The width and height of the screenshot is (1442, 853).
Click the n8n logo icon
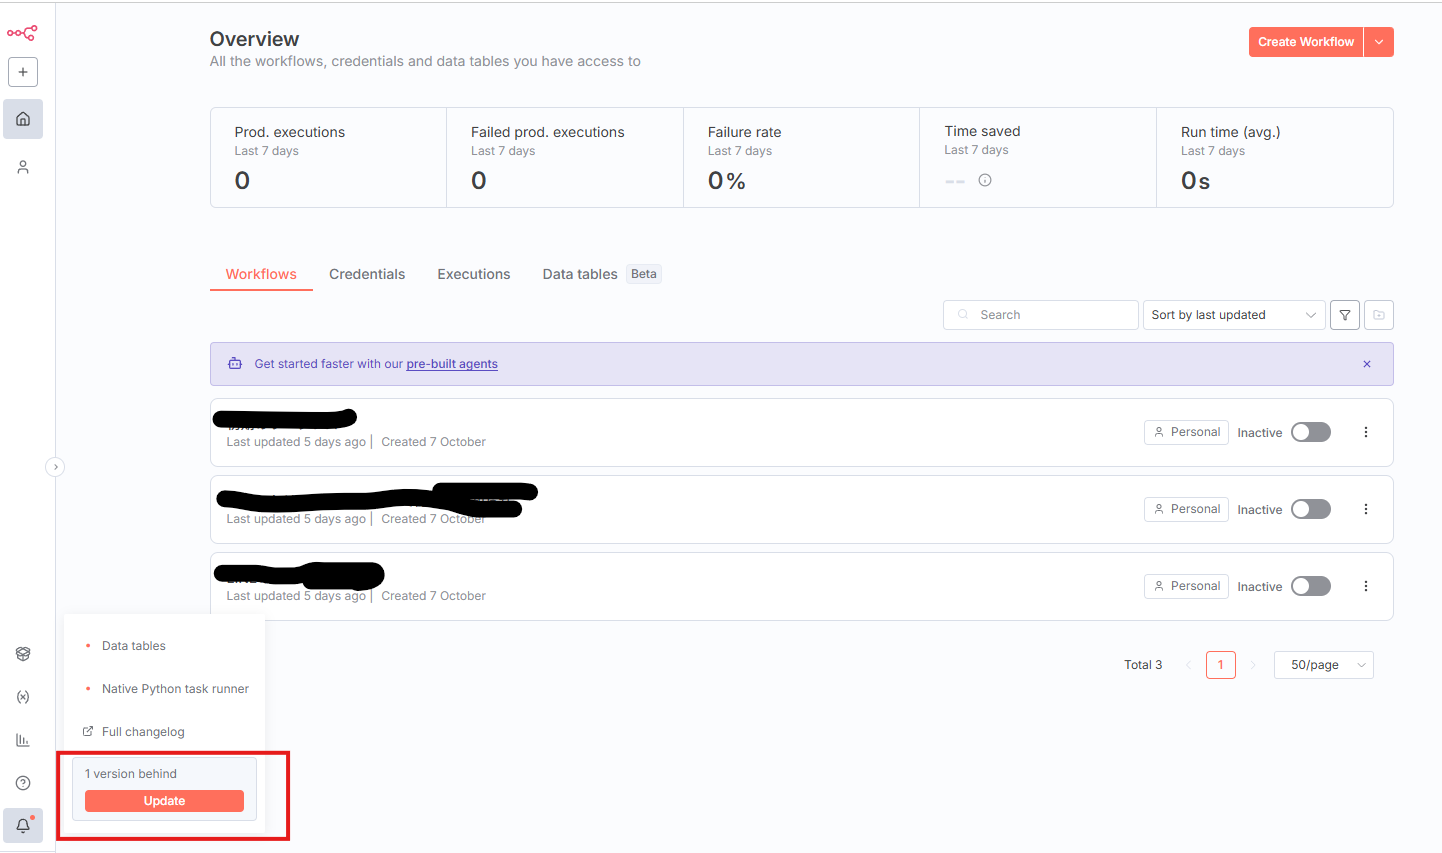22,33
